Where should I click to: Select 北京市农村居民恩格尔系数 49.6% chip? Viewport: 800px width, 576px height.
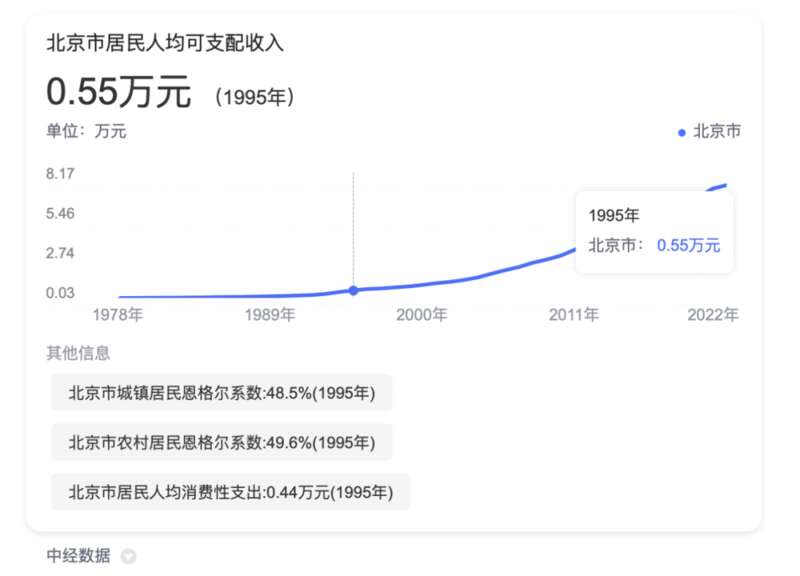click(x=221, y=442)
